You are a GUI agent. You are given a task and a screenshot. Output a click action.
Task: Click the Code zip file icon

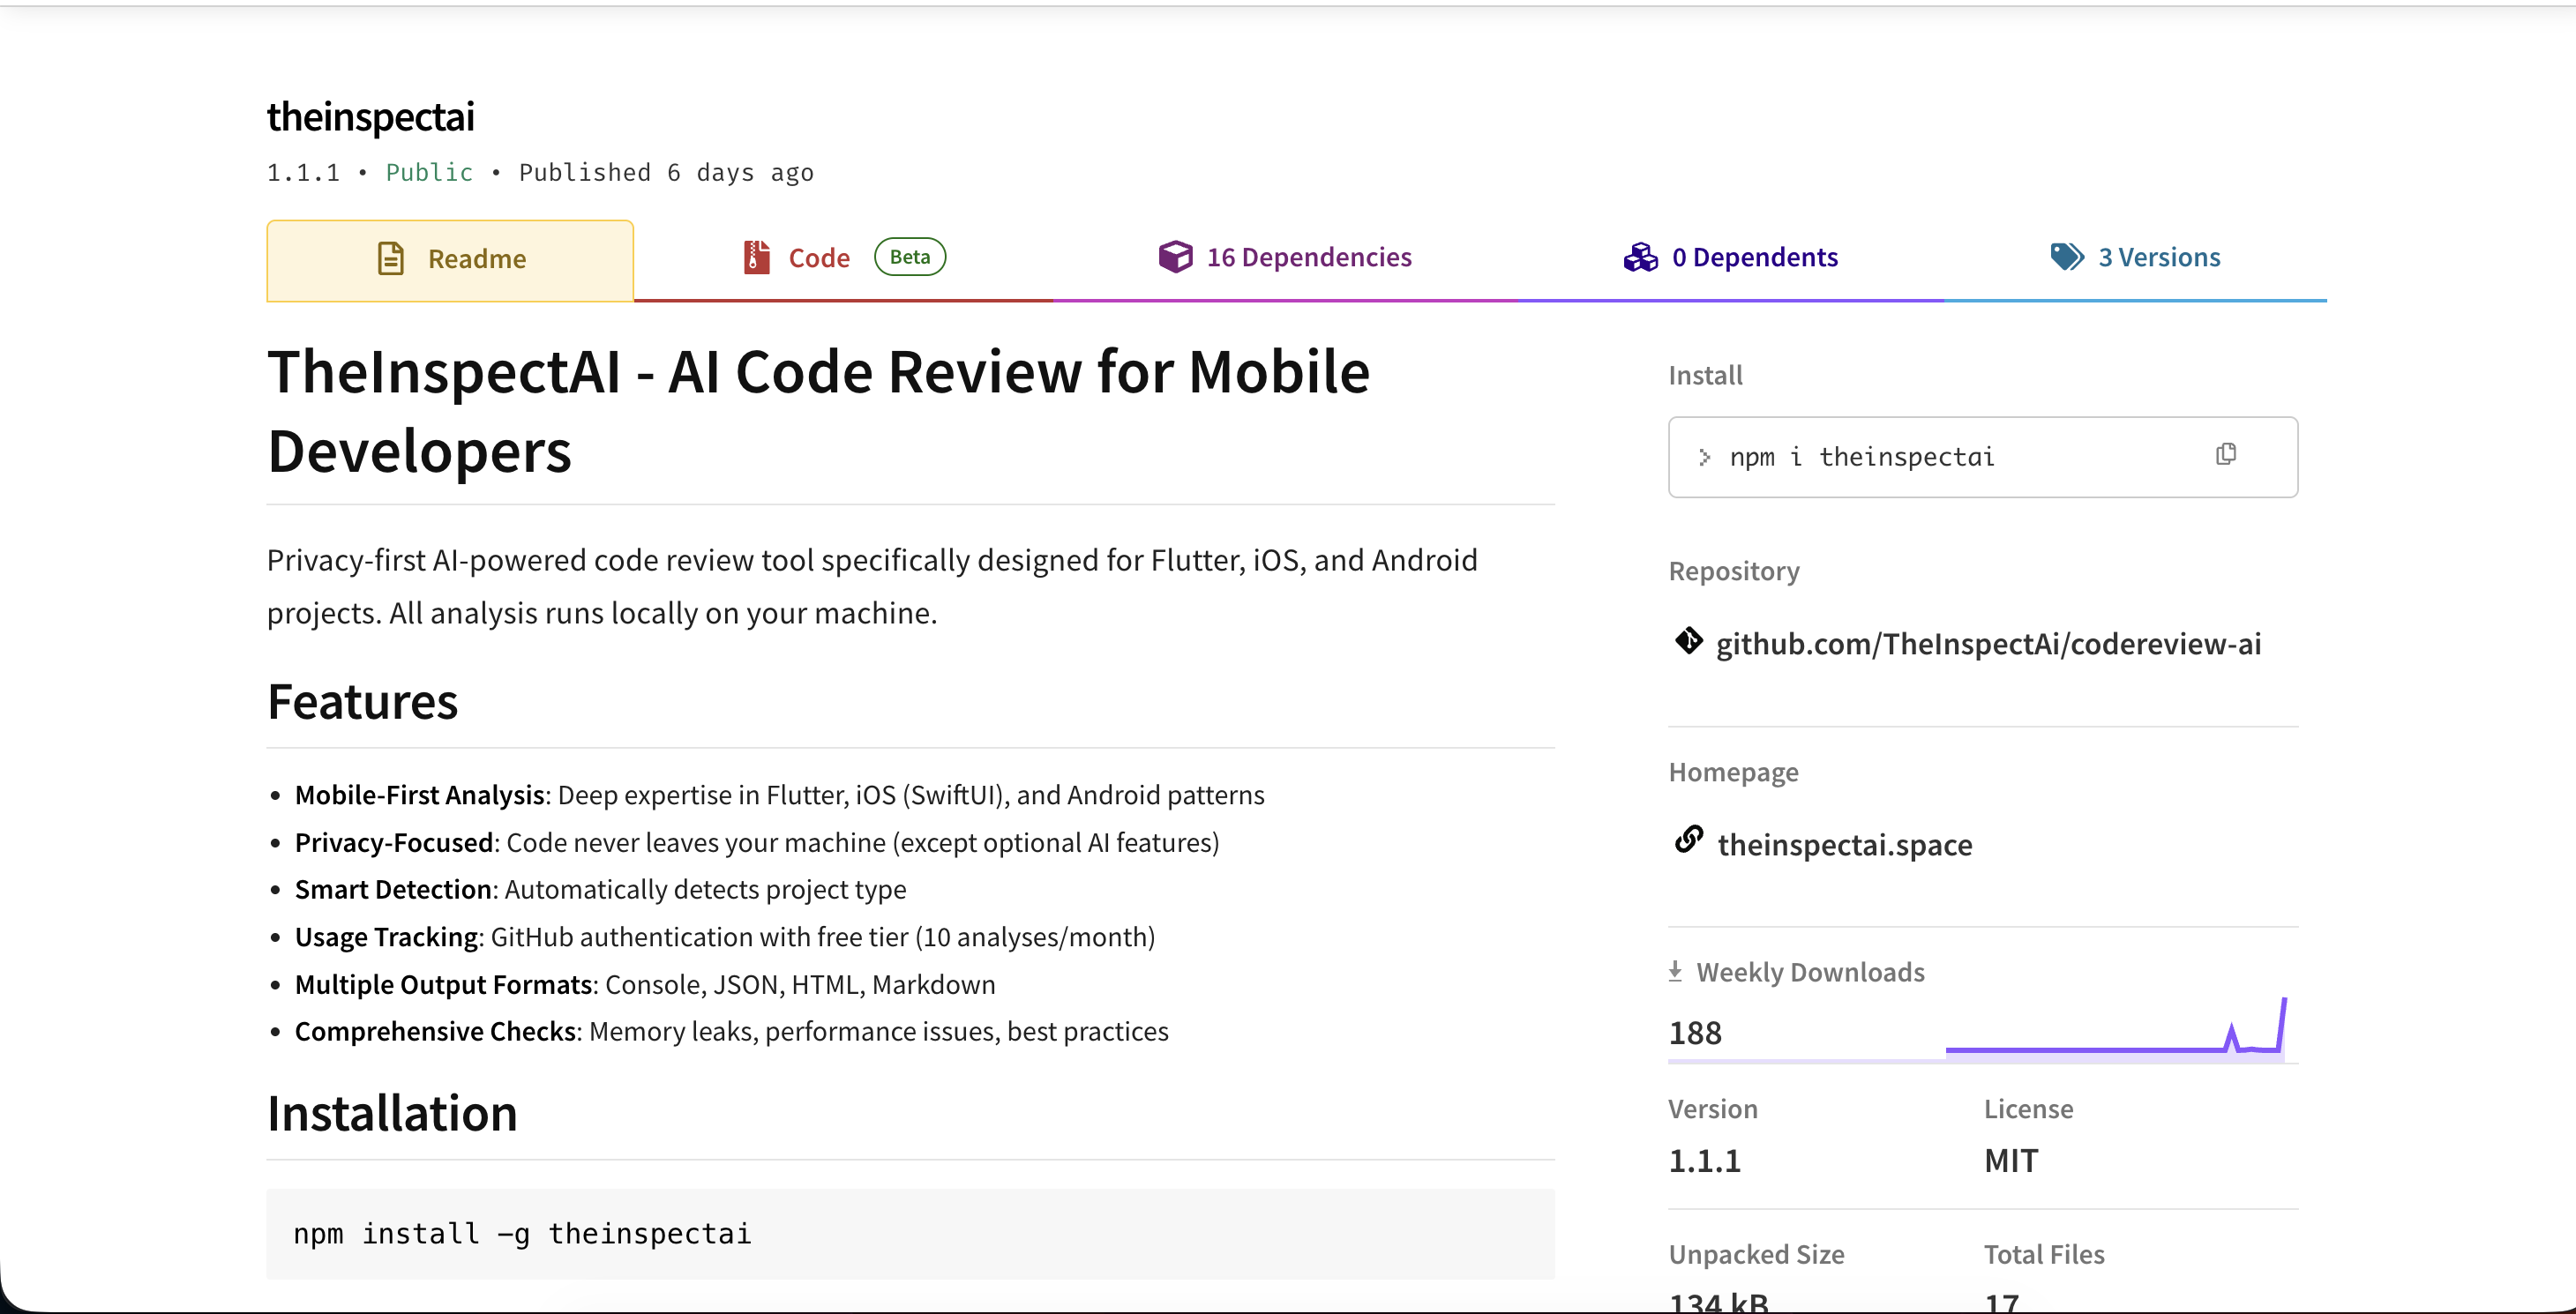click(x=757, y=258)
